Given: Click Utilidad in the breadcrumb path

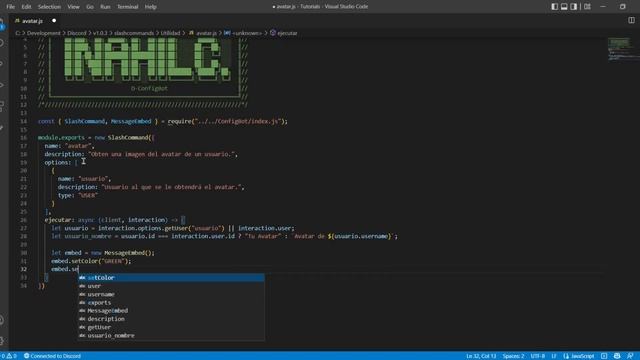Looking at the screenshot, I should pyautogui.click(x=170, y=33).
